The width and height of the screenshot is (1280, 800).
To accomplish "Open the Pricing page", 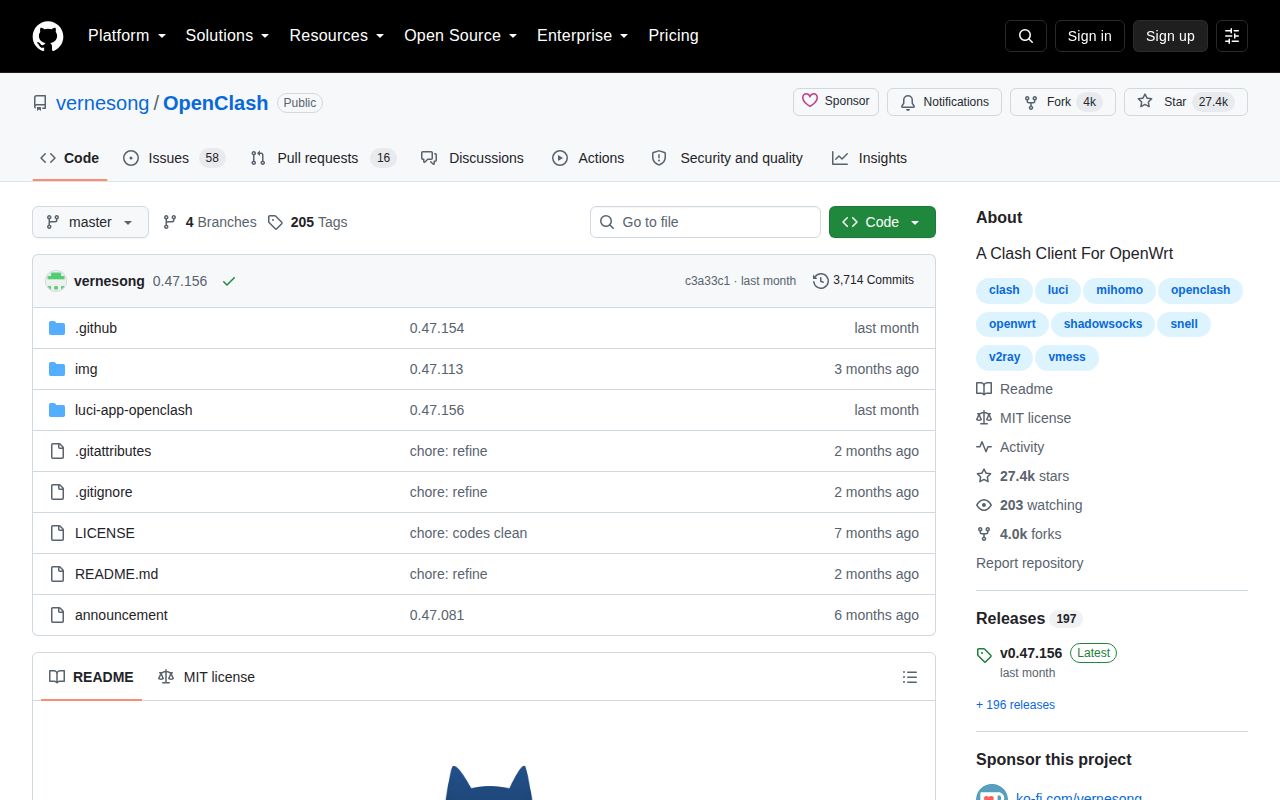I will pos(673,36).
